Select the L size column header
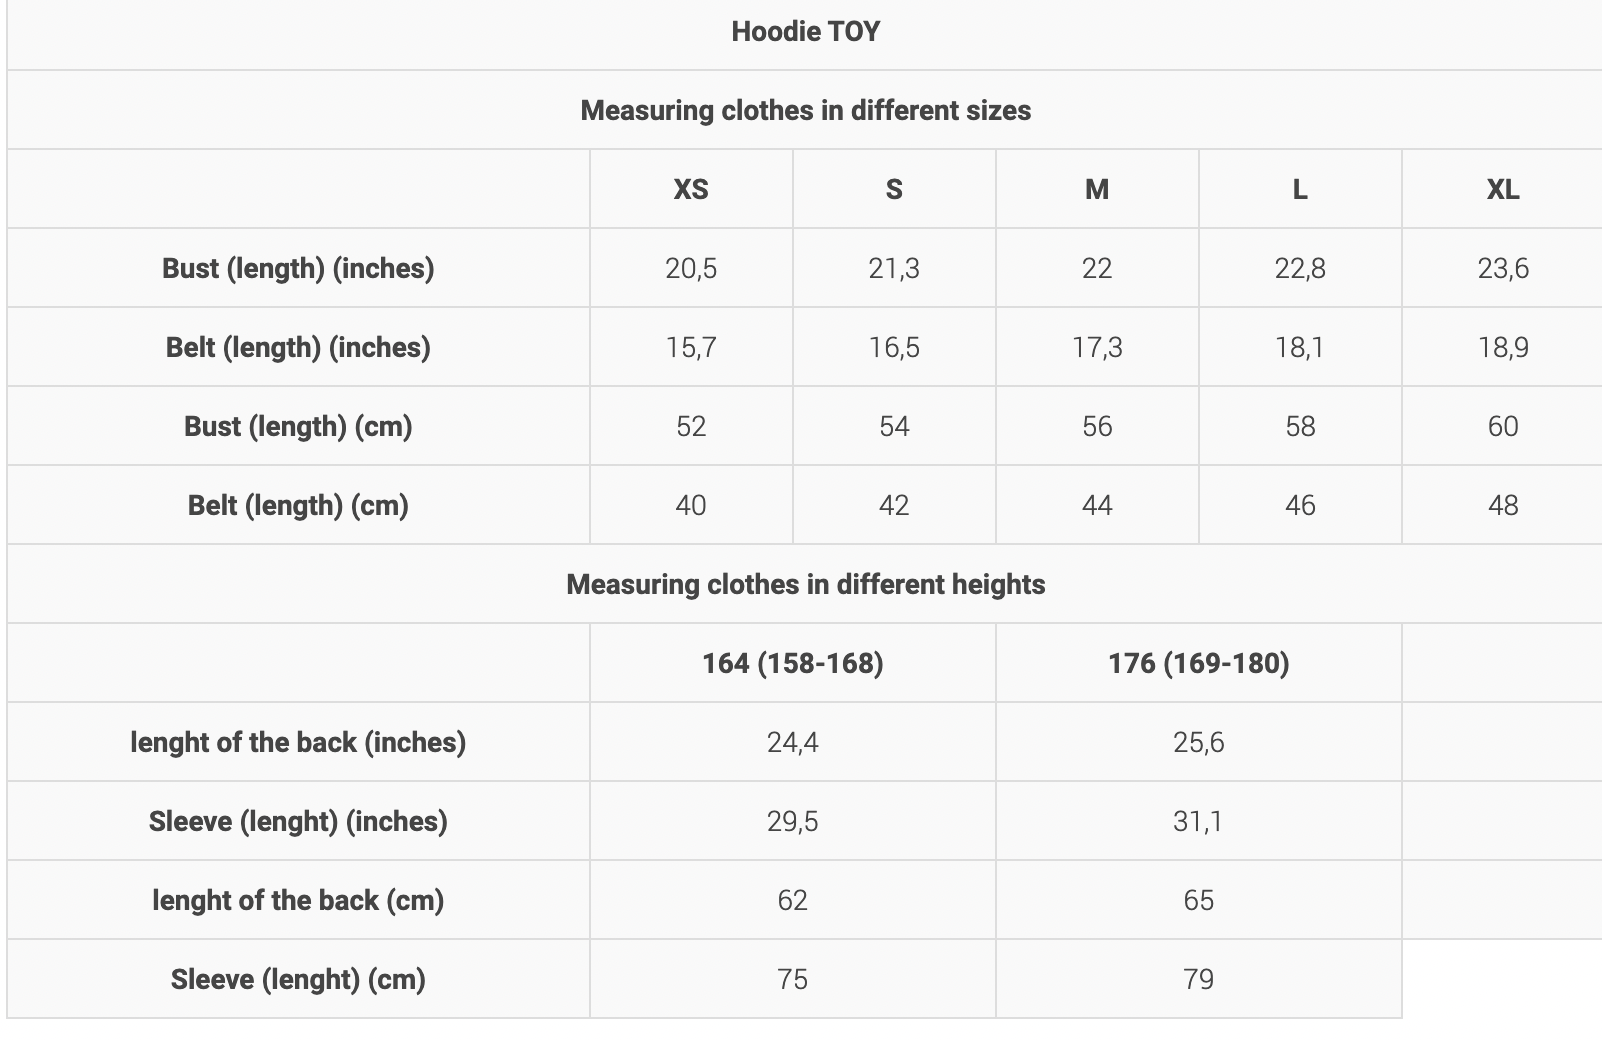 tap(1300, 189)
